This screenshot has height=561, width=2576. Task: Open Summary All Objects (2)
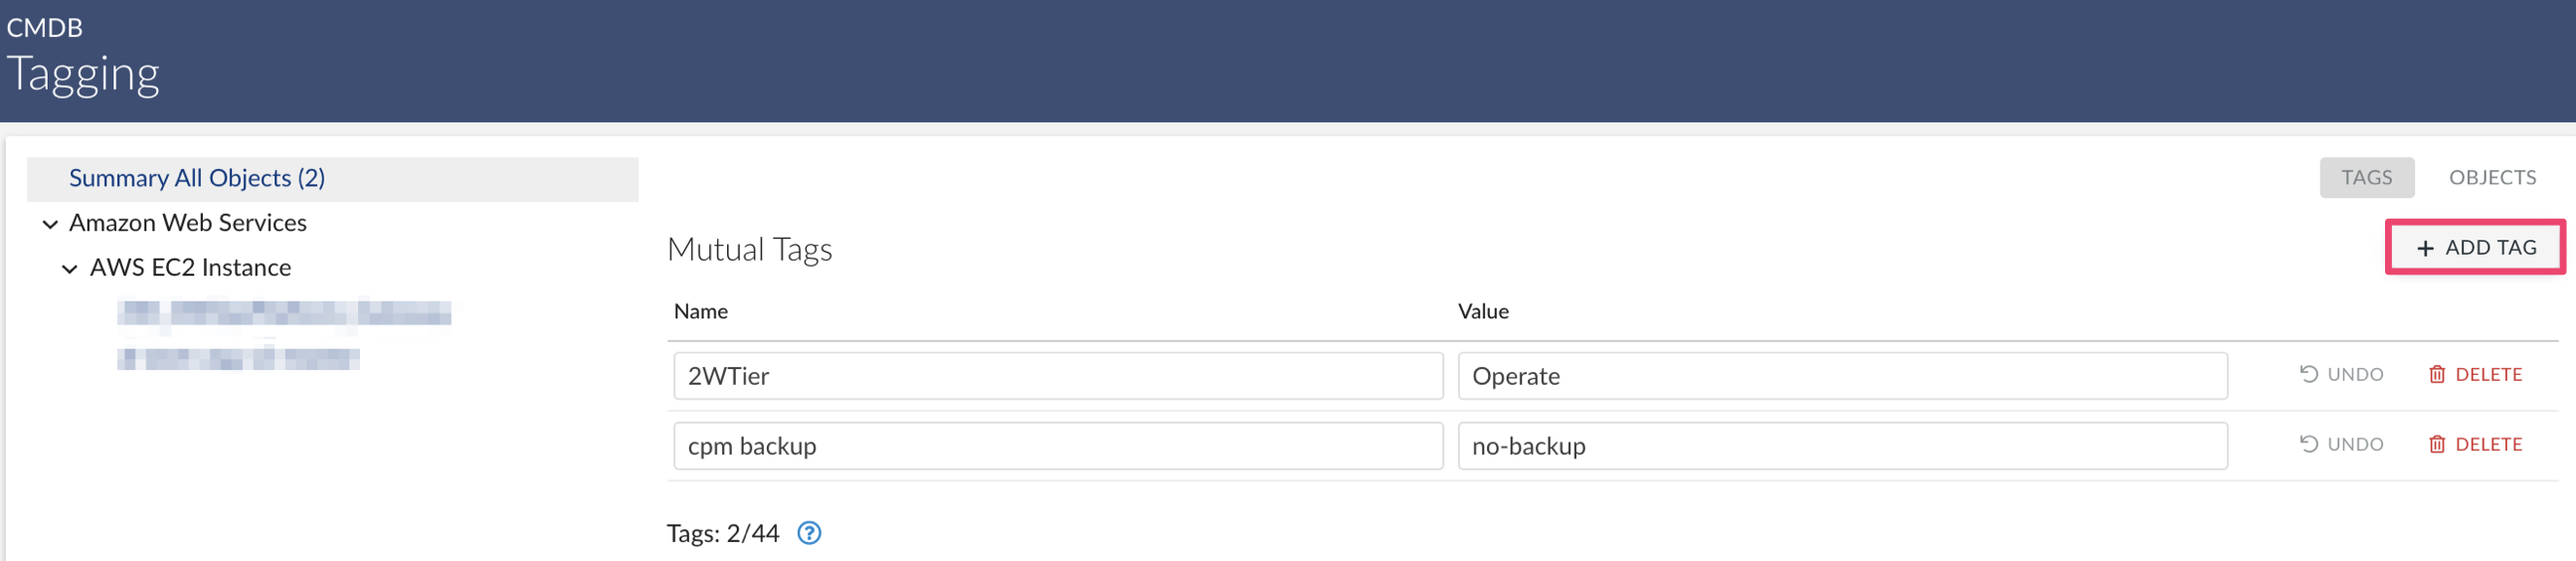click(x=197, y=178)
